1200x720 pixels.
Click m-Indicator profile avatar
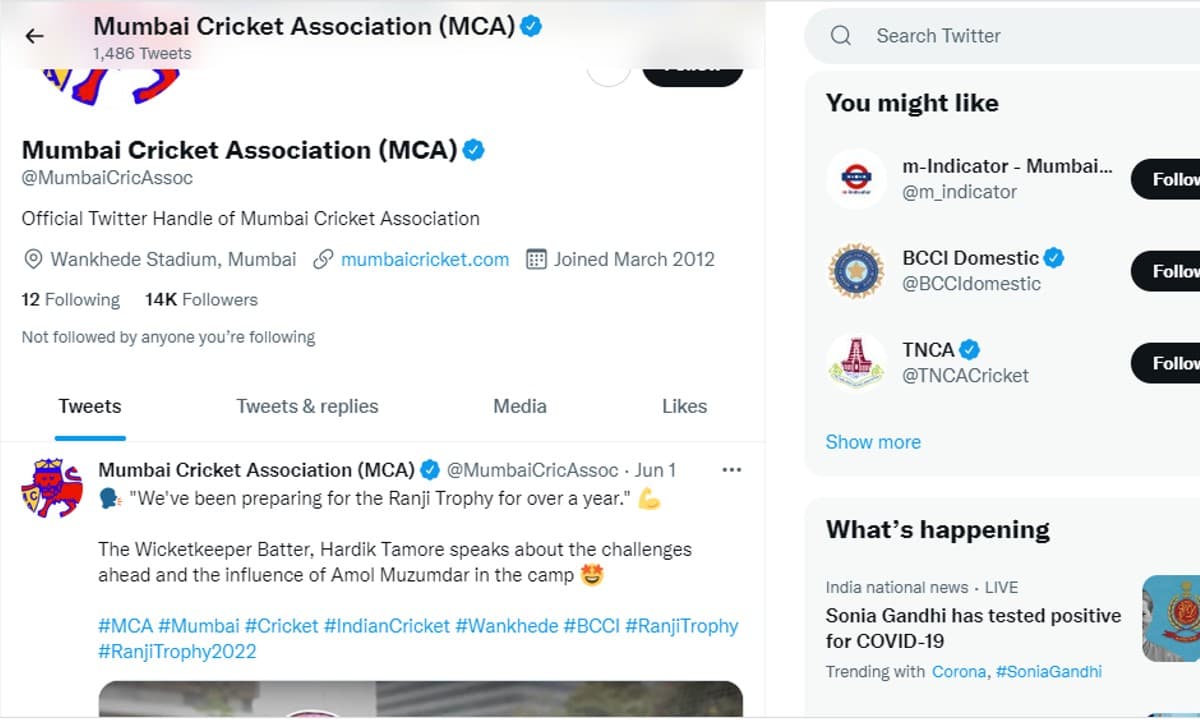pos(857,179)
